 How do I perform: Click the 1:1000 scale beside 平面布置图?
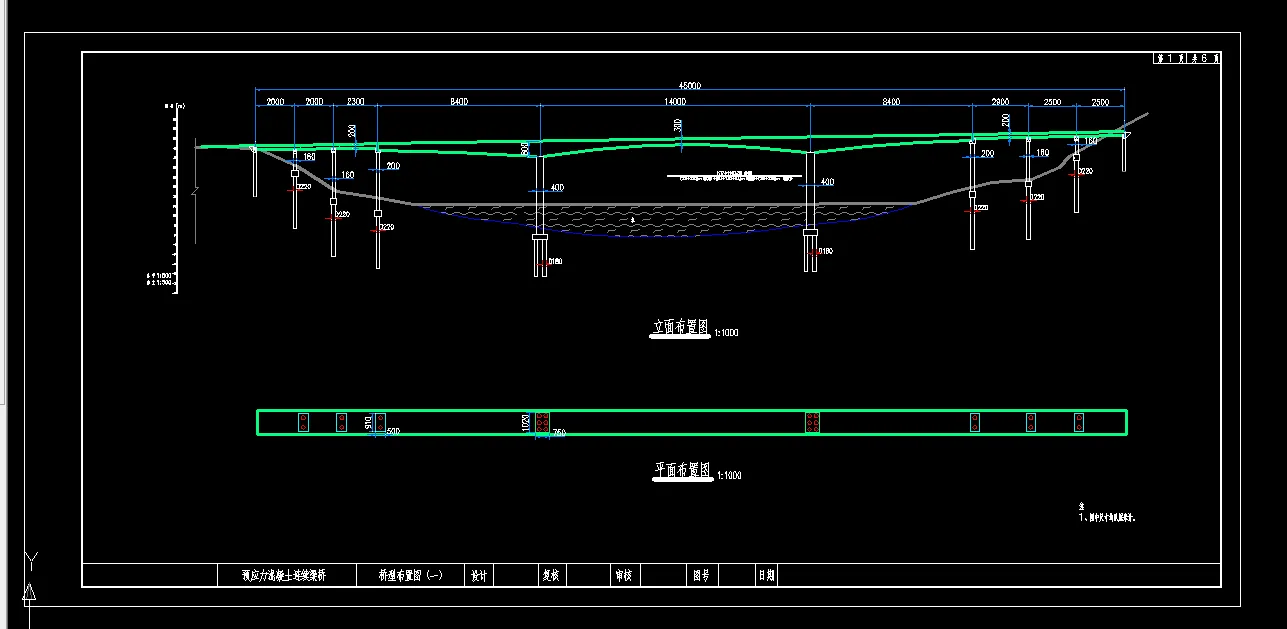(x=729, y=476)
